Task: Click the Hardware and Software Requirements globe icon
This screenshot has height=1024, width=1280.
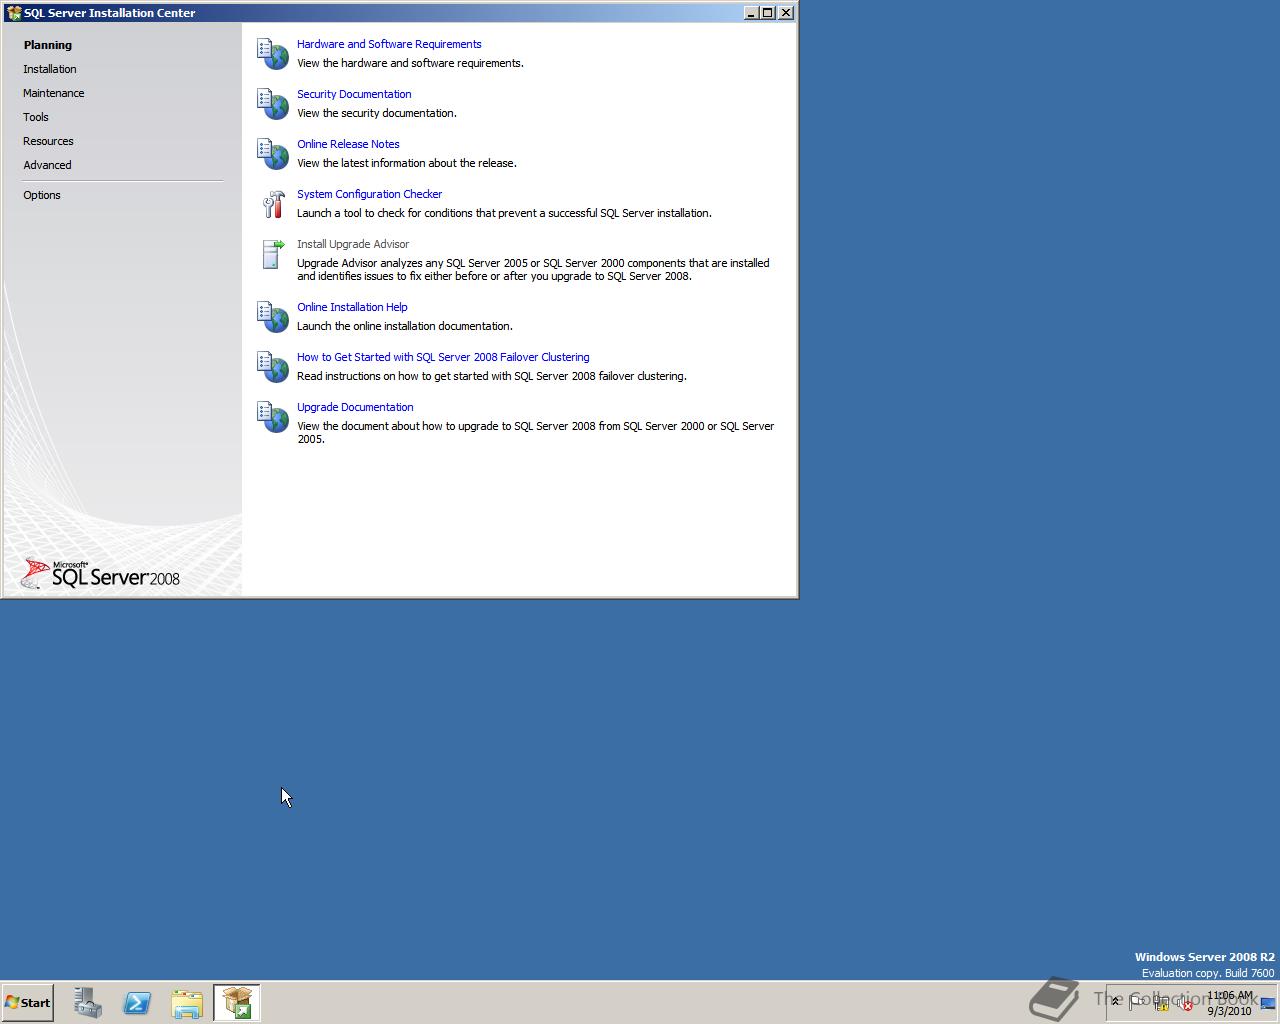Action: [273, 53]
